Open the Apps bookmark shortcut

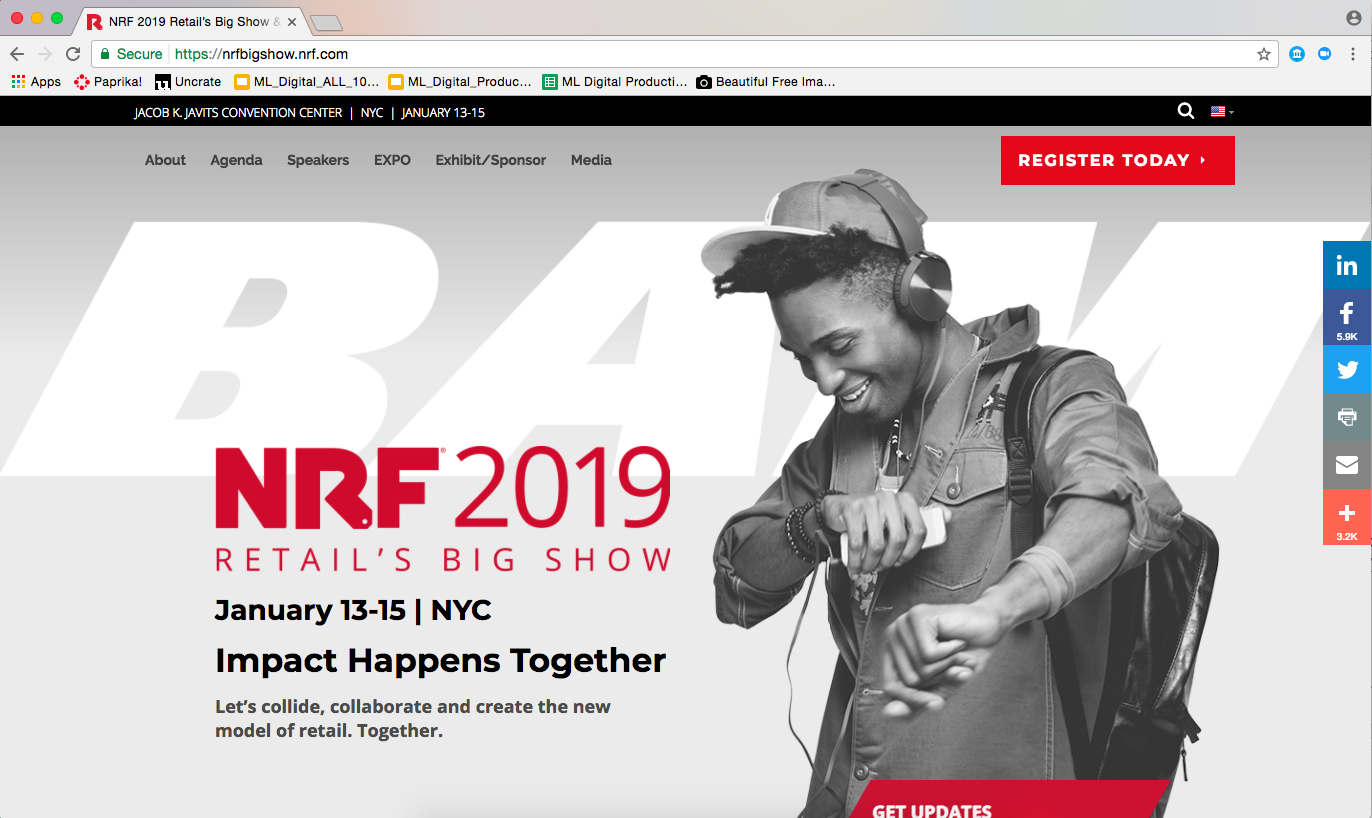pos(36,82)
